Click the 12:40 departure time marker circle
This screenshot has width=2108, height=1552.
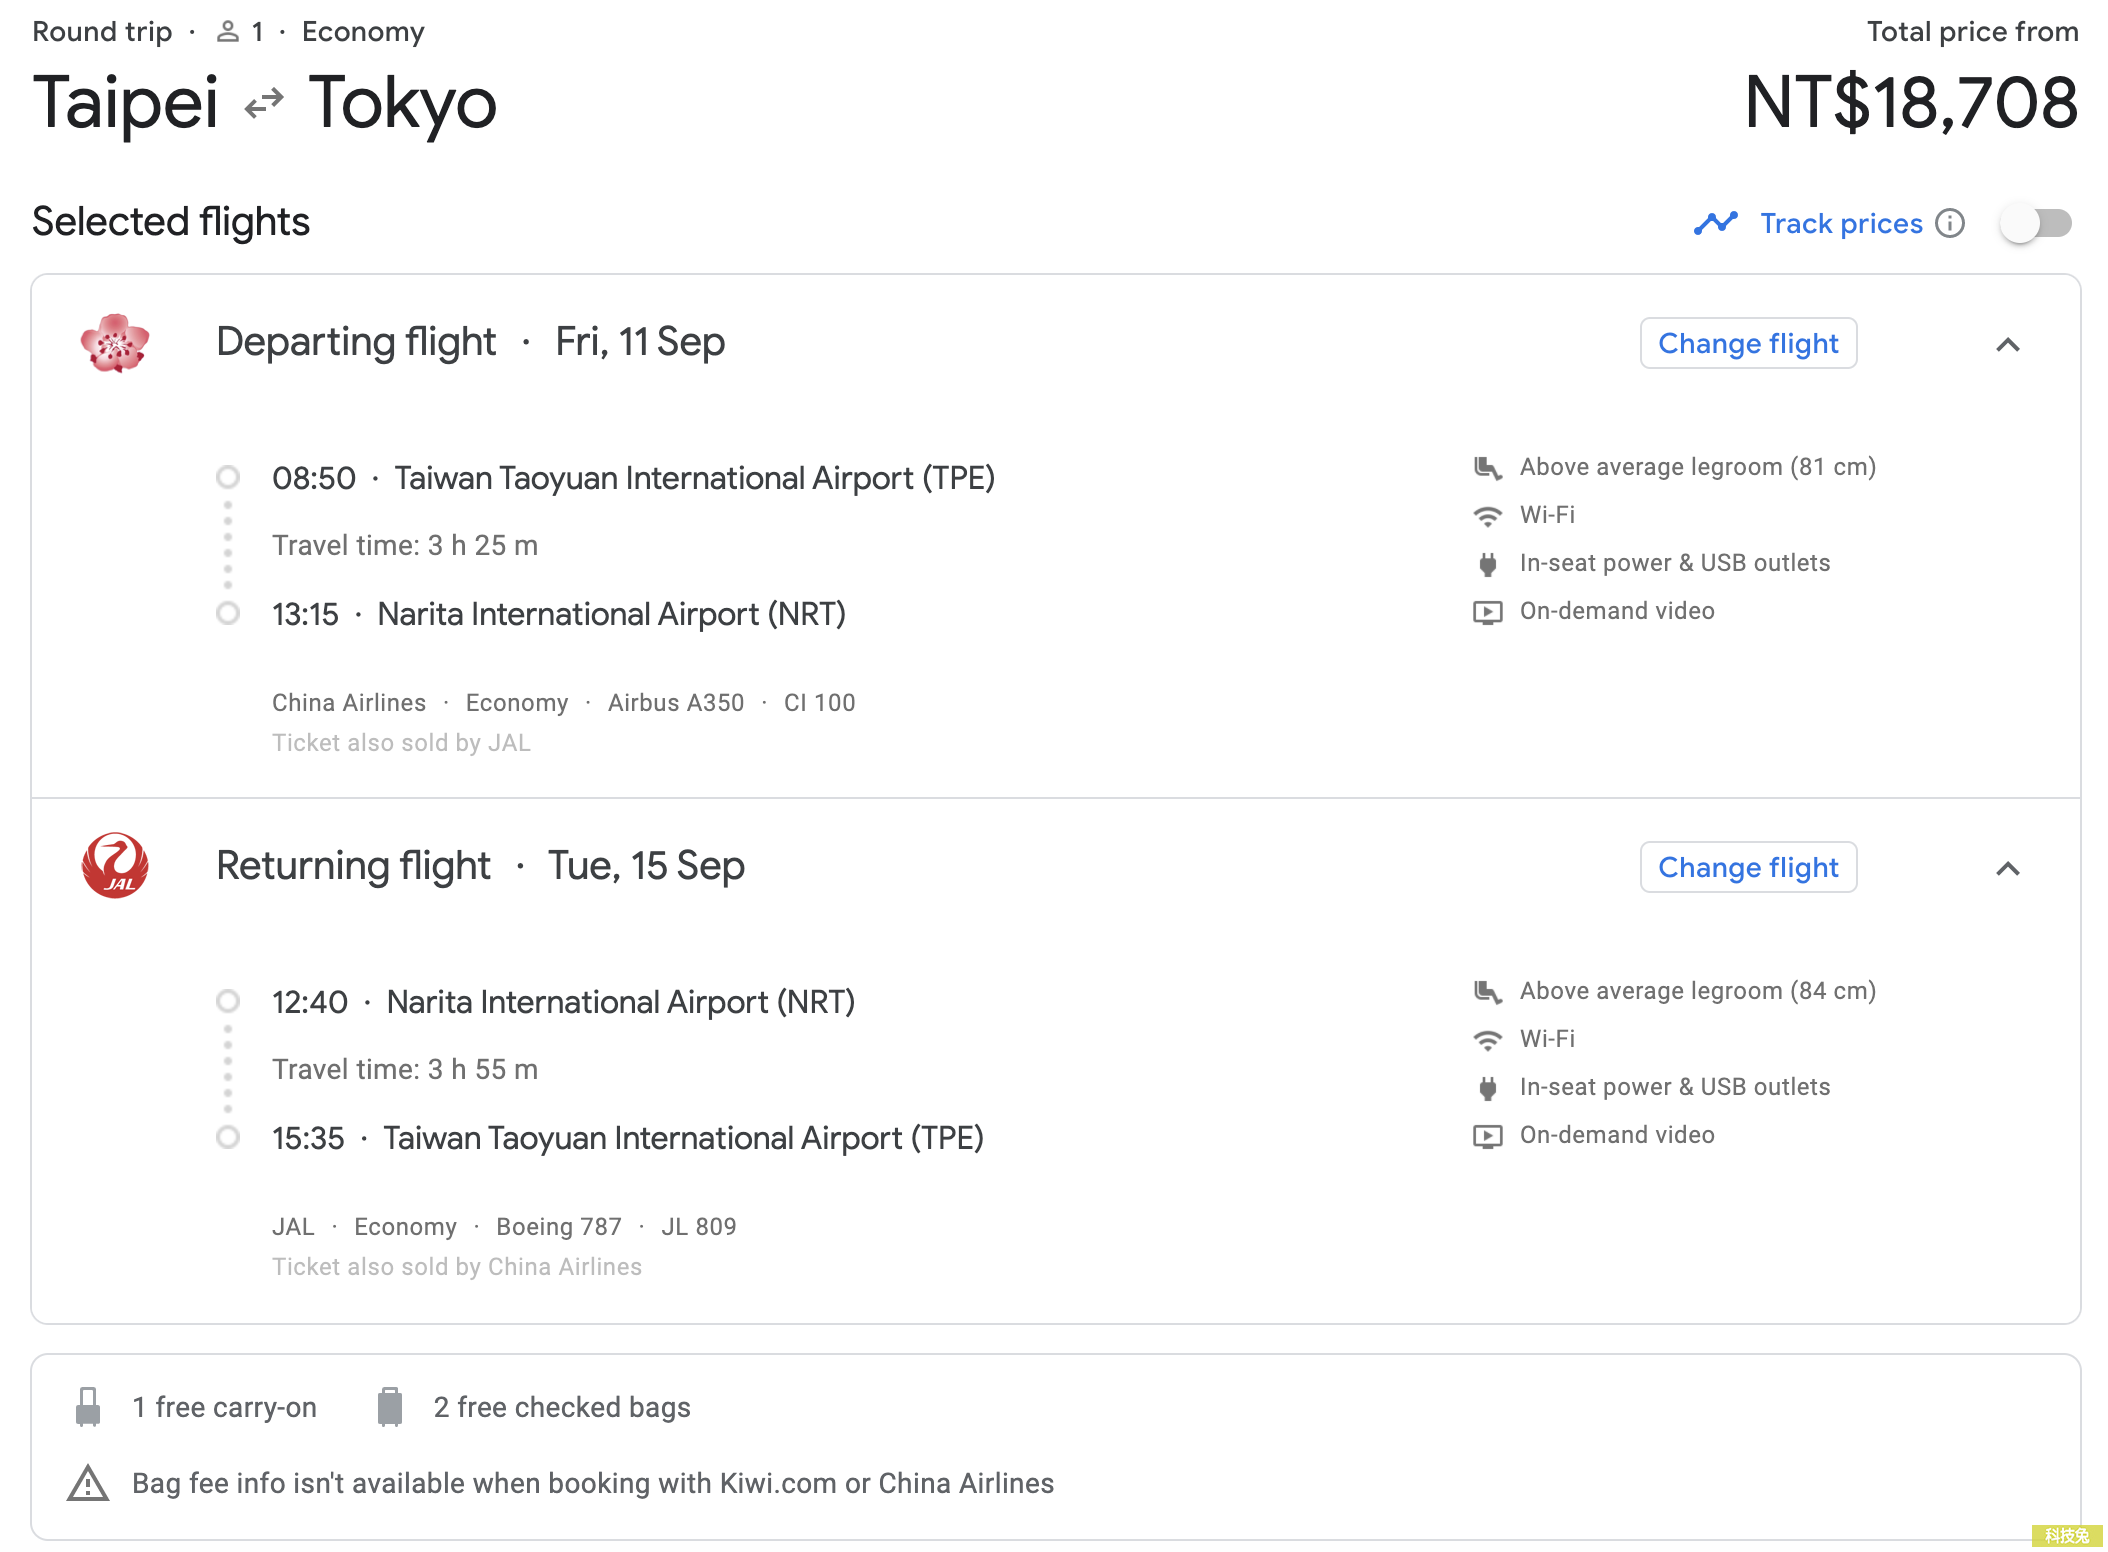228,1001
